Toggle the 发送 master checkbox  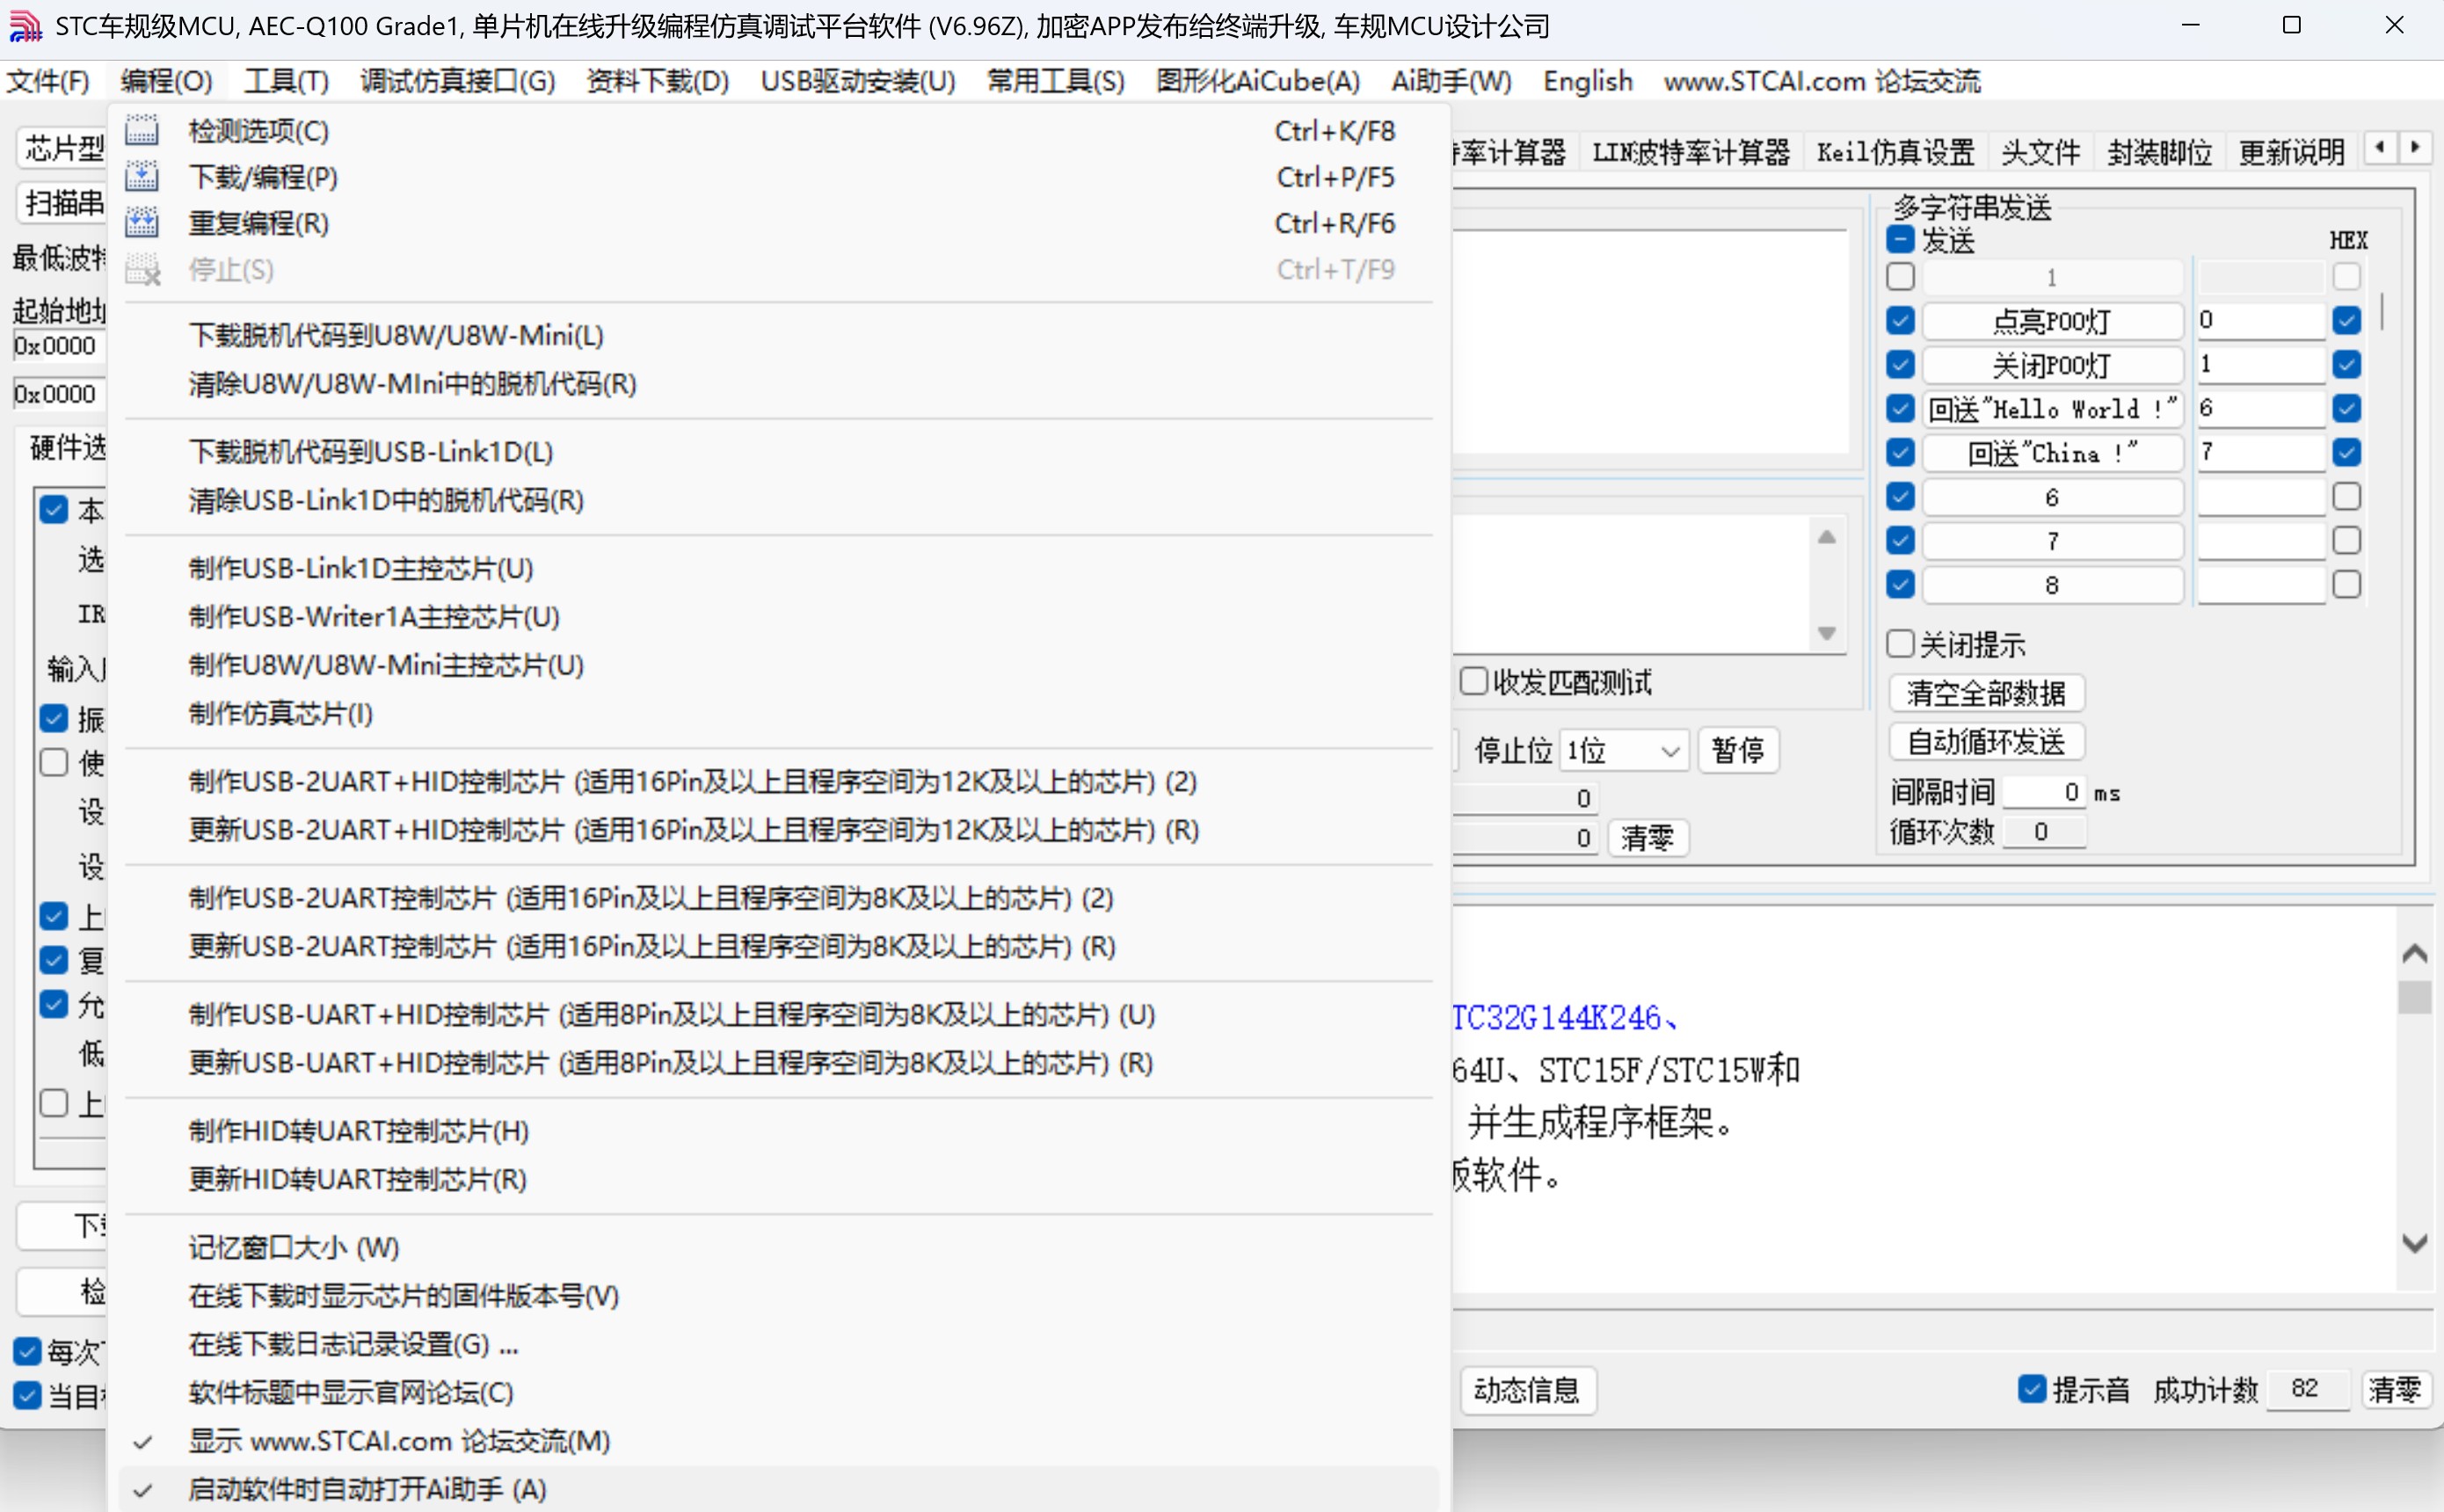(1900, 240)
